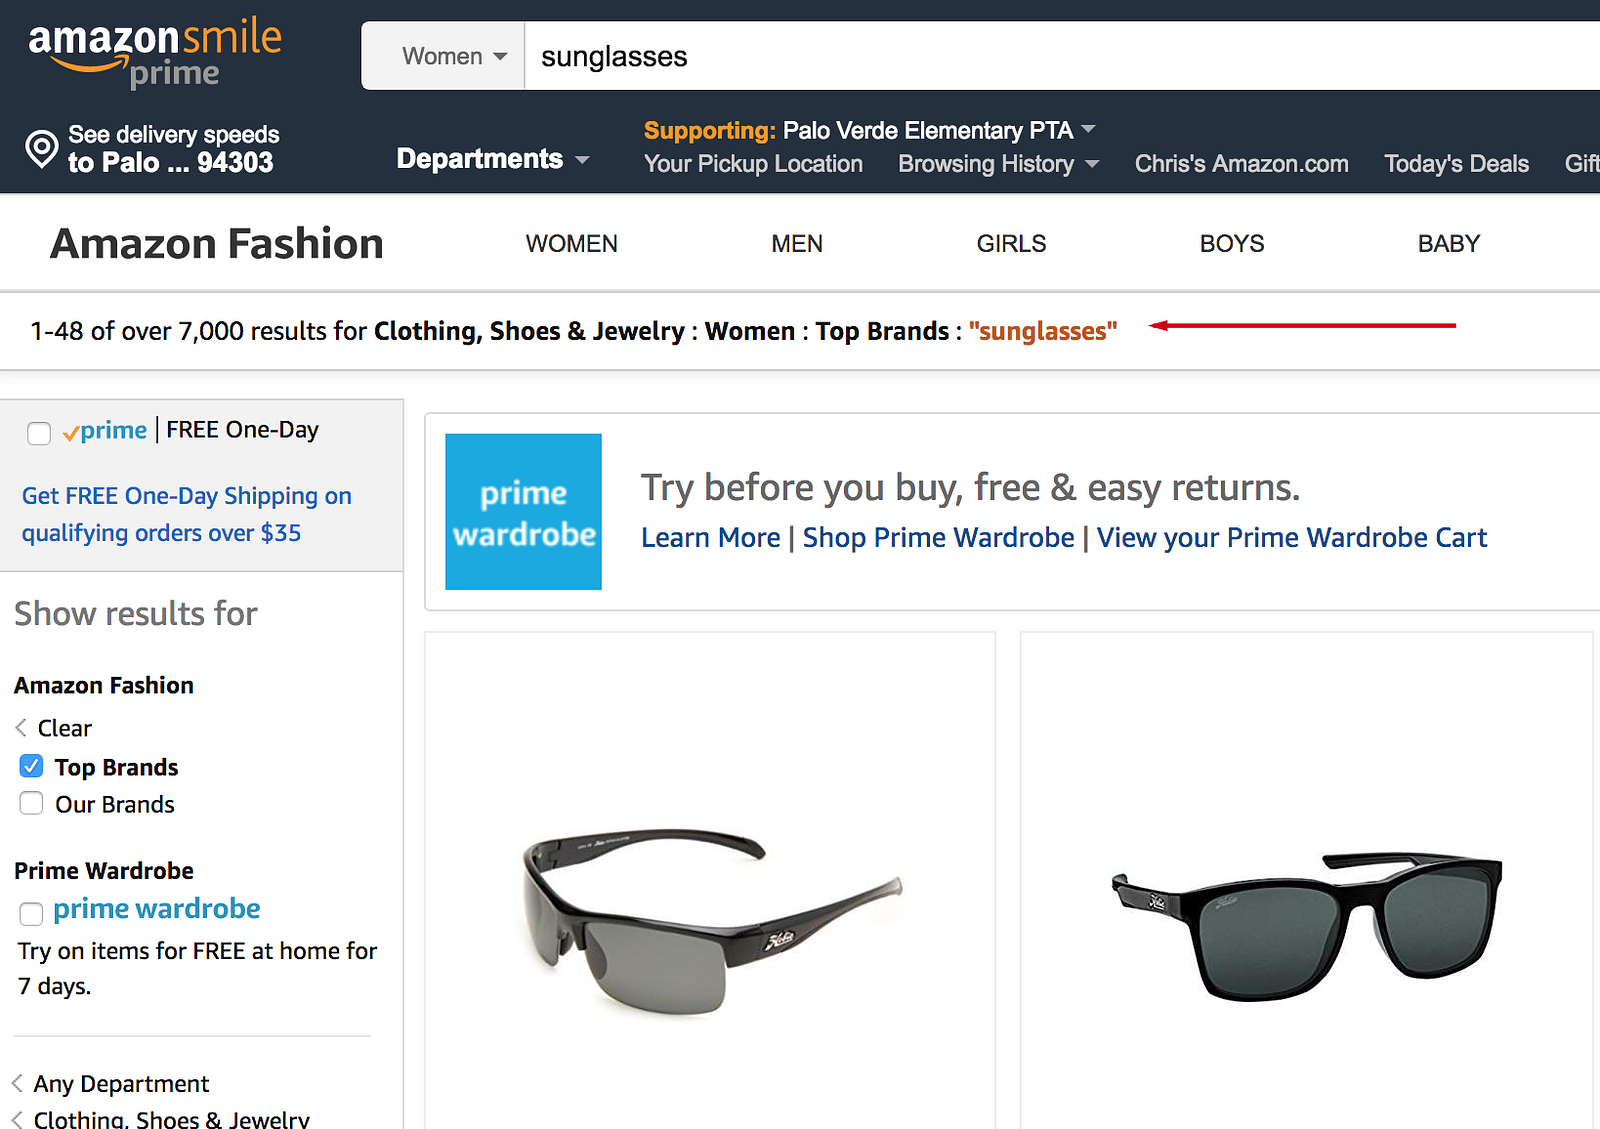Select the WOMEN fashion tab
1600x1129 pixels.
pyautogui.click(x=571, y=244)
